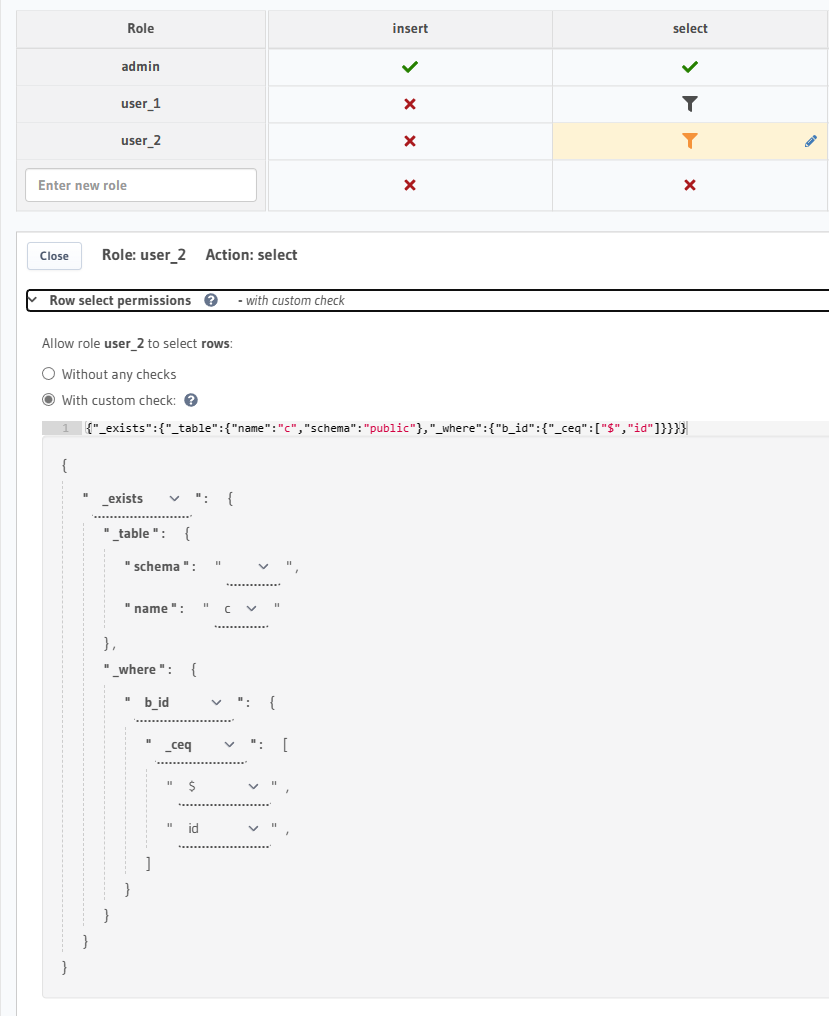Click the insert X on the new role row

click(x=409, y=185)
